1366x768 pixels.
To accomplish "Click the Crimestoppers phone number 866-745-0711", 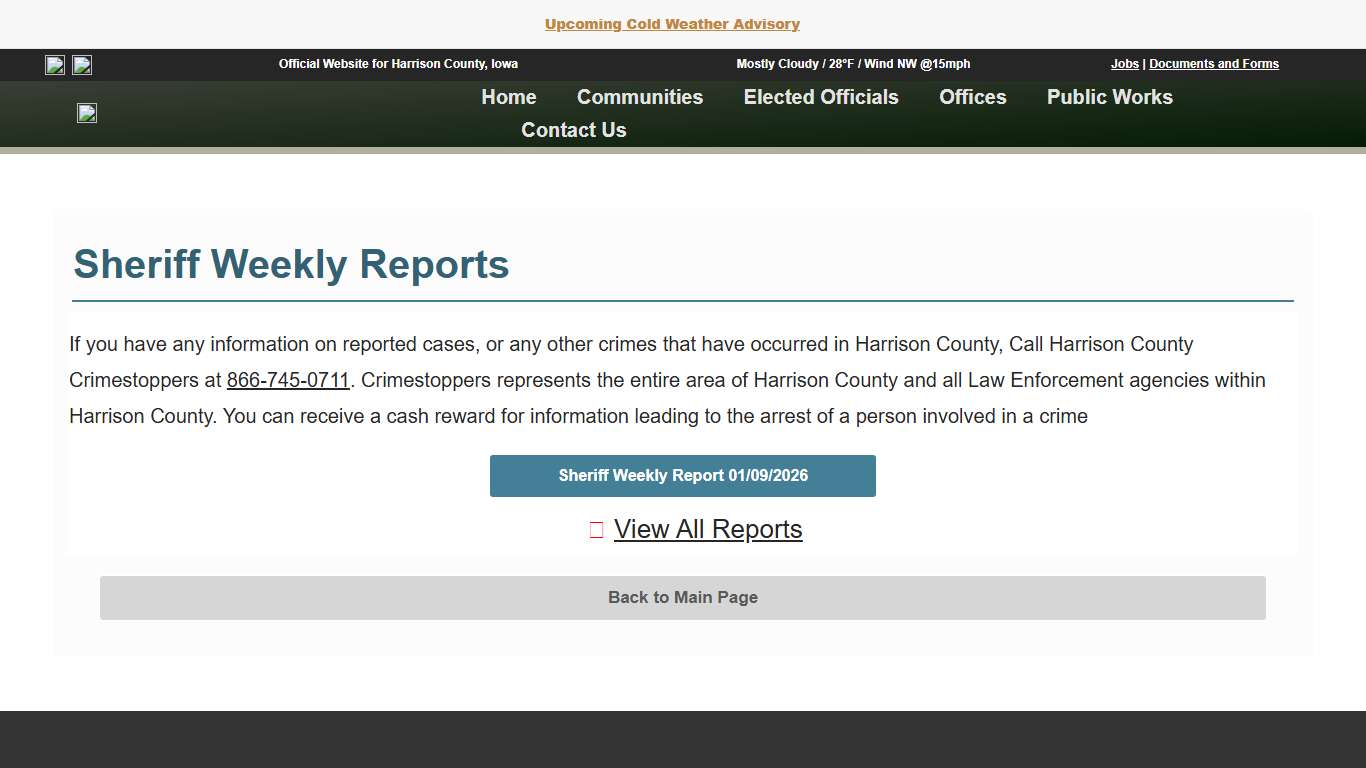I will (288, 380).
